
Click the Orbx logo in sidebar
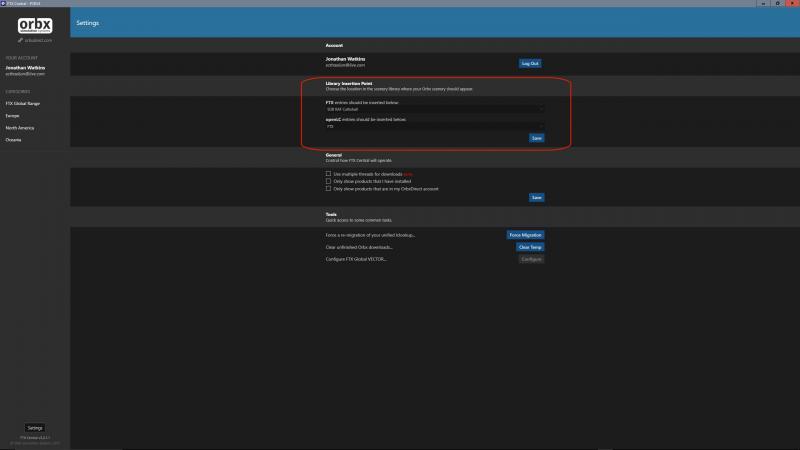point(35,25)
